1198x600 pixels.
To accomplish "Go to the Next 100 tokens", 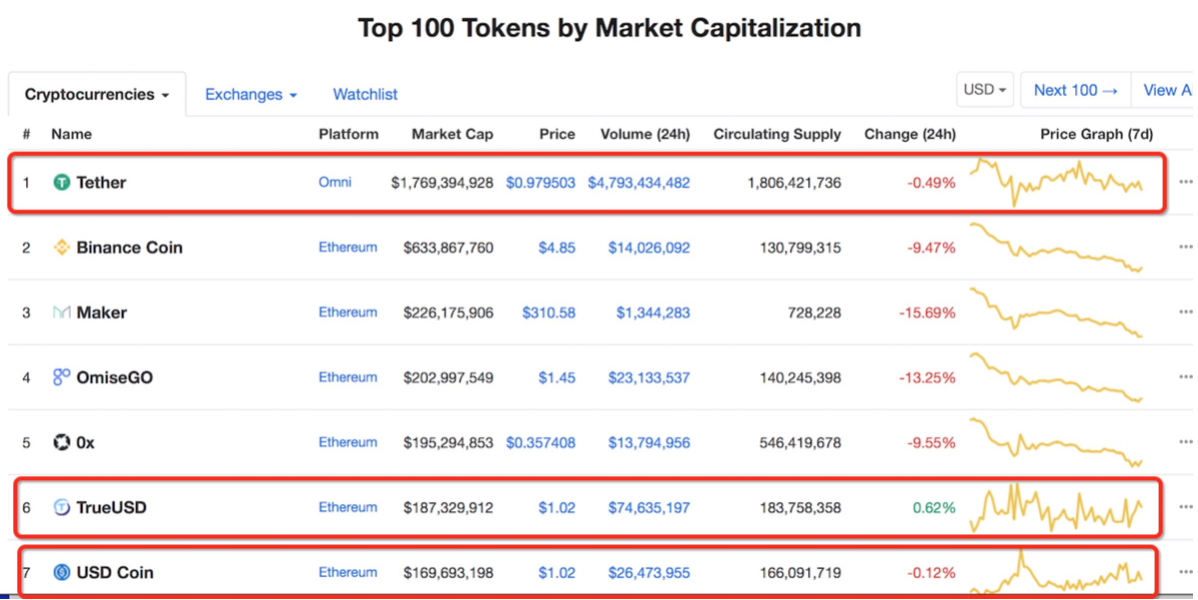I will pyautogui.click(x=1075, y=90).
